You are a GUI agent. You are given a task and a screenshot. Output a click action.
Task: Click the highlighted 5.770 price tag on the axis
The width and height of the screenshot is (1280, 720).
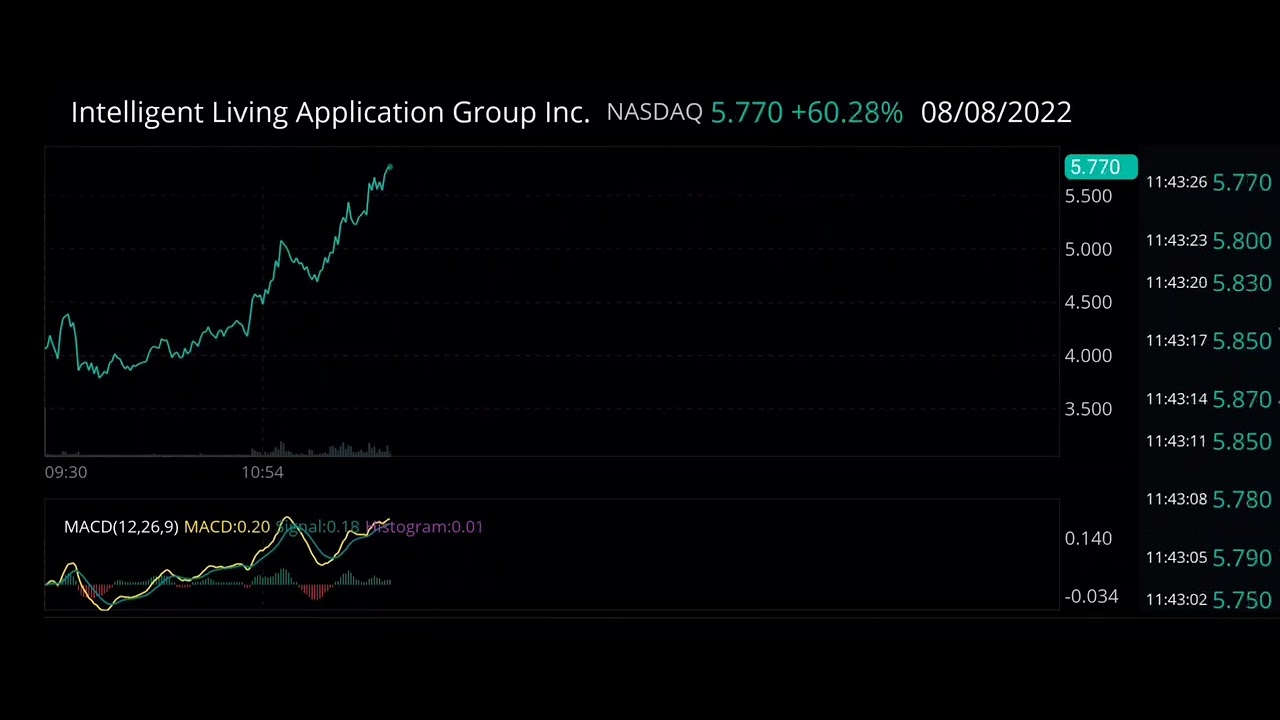1100,167
